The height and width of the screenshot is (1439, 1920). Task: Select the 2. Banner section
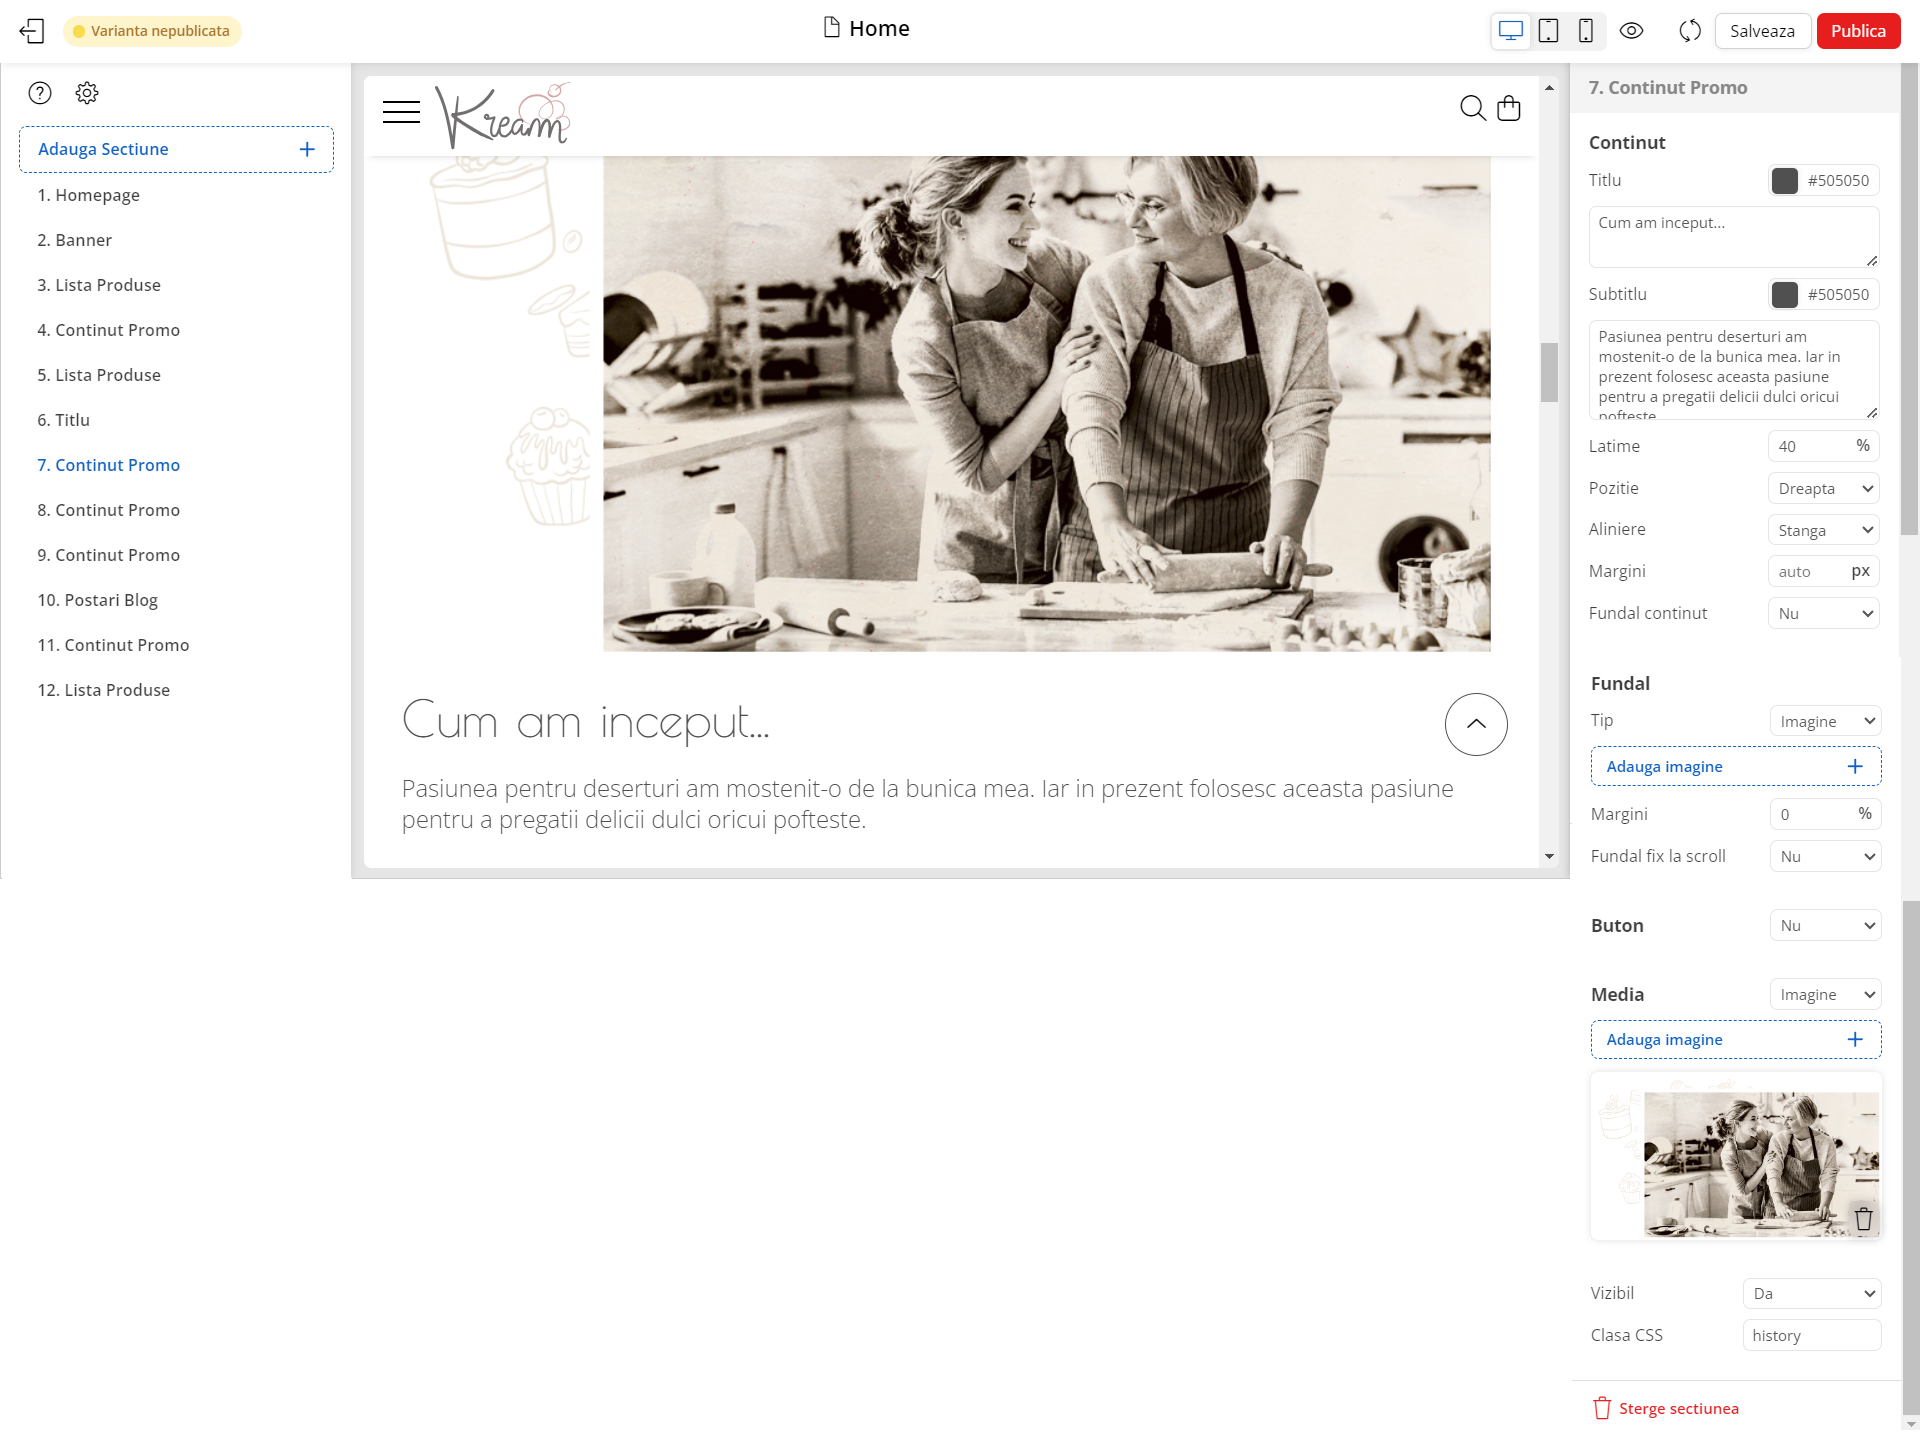[x=74, y=240]
